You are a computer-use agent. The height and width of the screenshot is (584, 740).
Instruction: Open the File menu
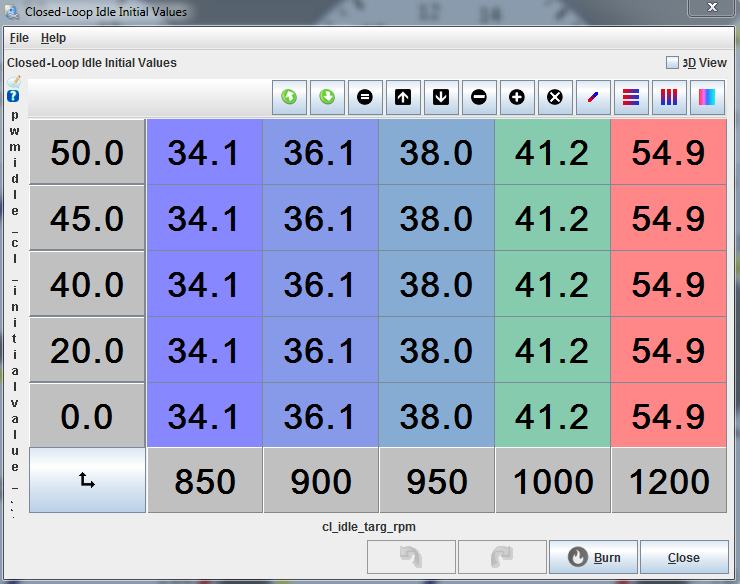point(19,38)
